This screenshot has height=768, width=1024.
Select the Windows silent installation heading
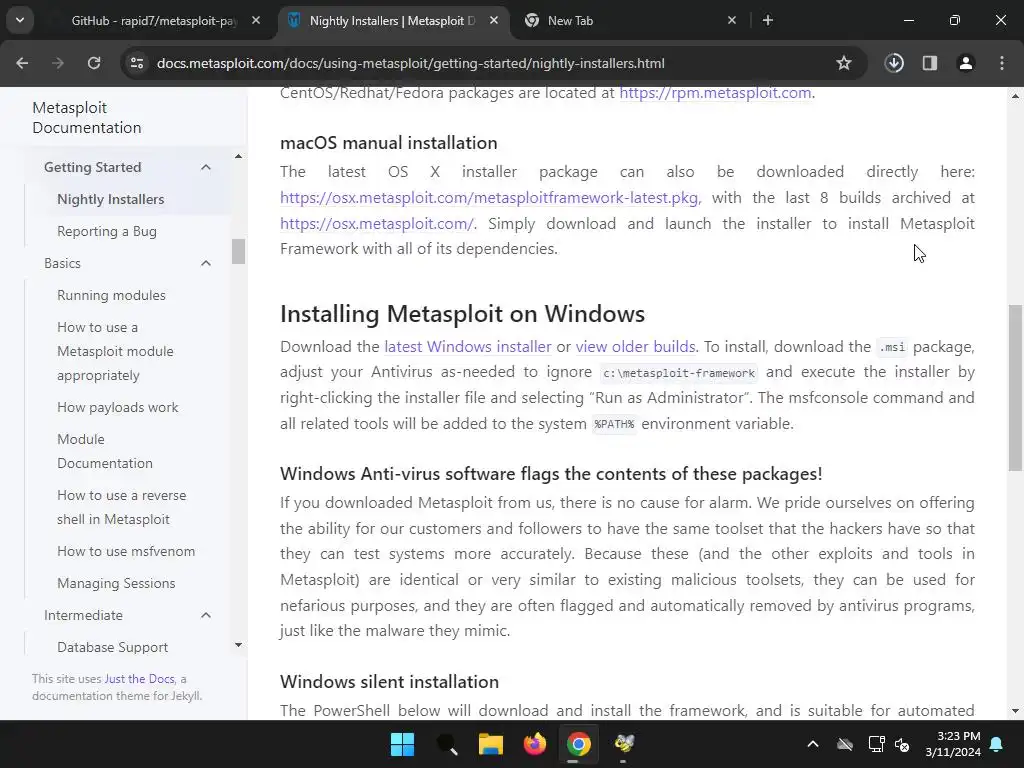coord(389,682)
